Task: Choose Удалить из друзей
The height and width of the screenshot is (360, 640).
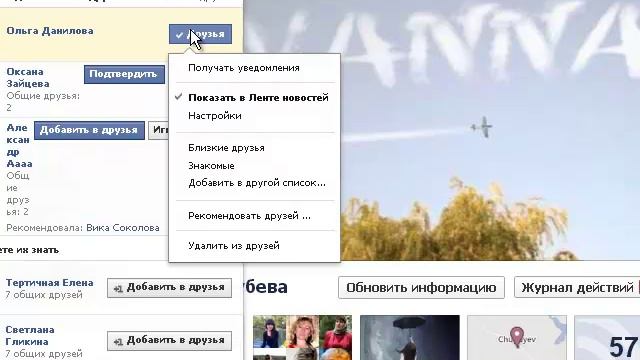Action: [233, 246]
